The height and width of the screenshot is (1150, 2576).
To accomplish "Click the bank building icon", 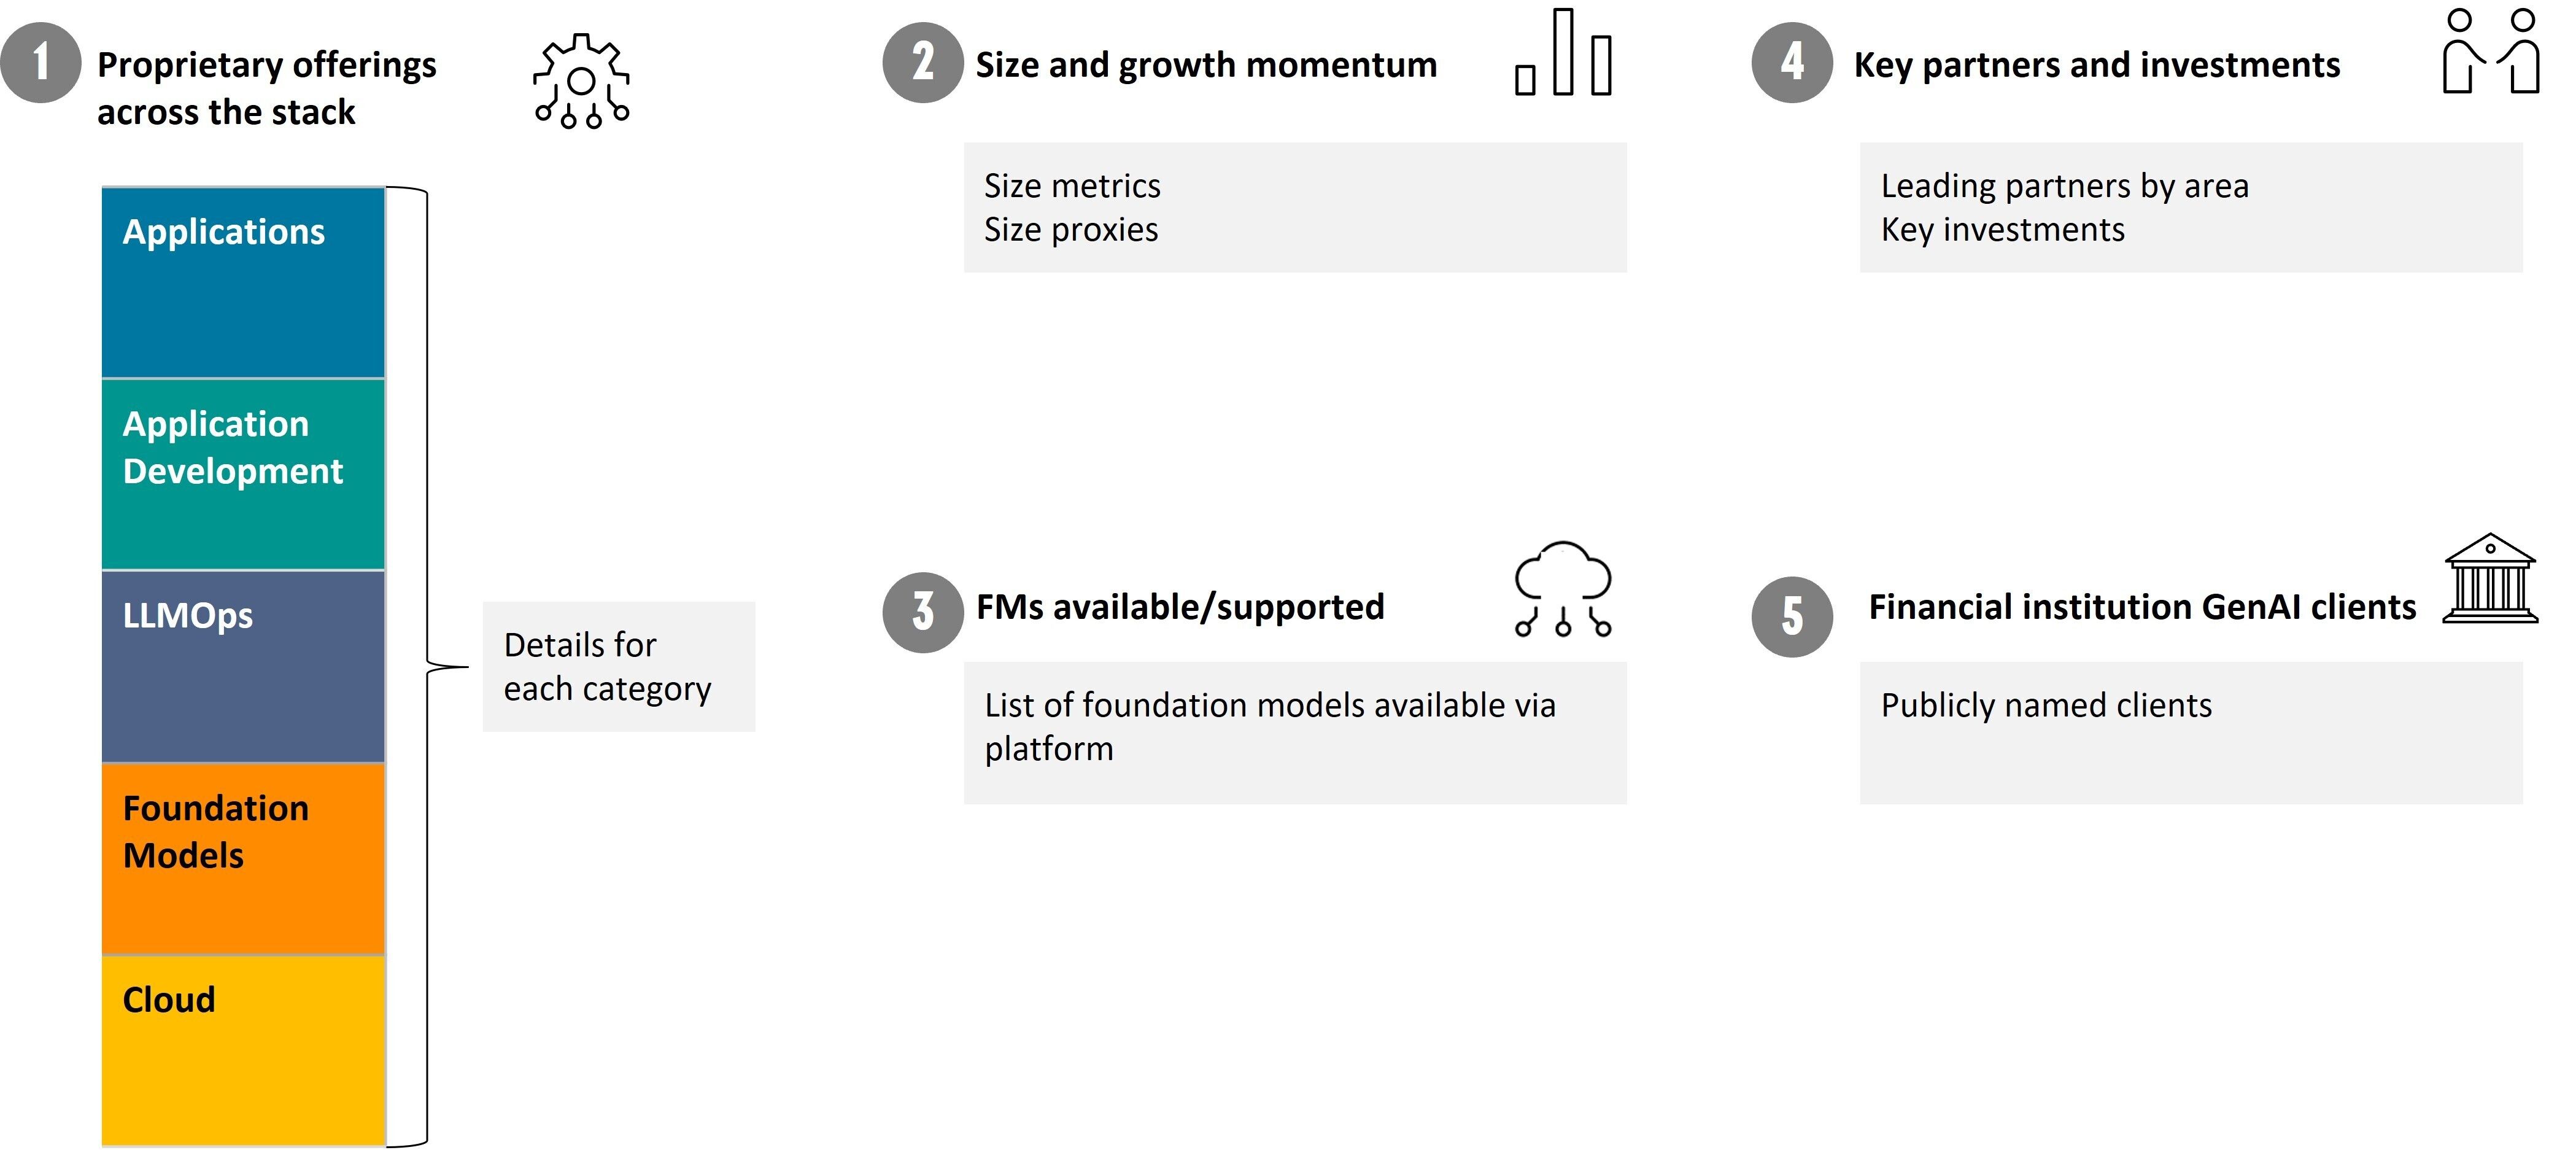I will click(x=2490, y=579).
